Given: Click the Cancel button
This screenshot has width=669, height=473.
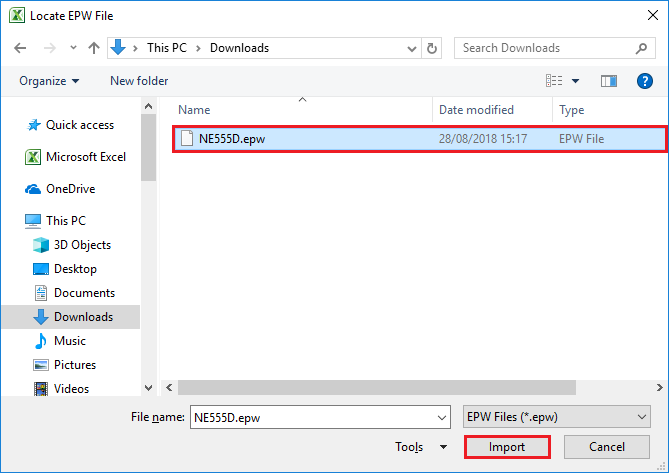Looking at the screenshot, I should coord(607,447).
